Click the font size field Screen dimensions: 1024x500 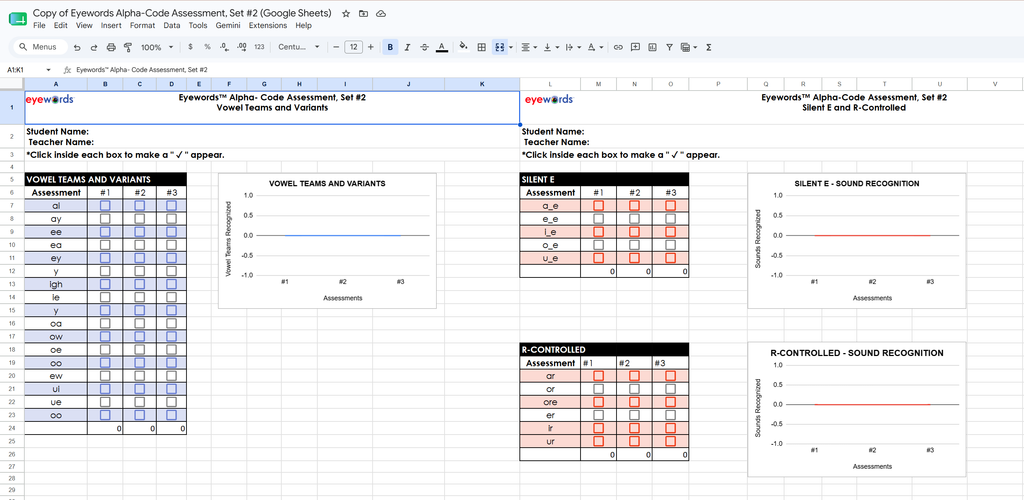353,47
